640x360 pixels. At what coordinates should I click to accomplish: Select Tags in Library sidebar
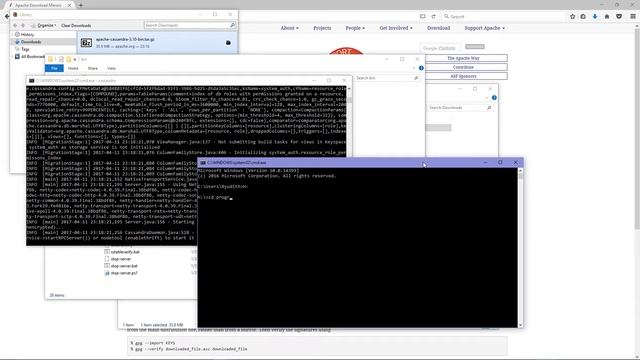pyautogui.click(x=25, y=49)
